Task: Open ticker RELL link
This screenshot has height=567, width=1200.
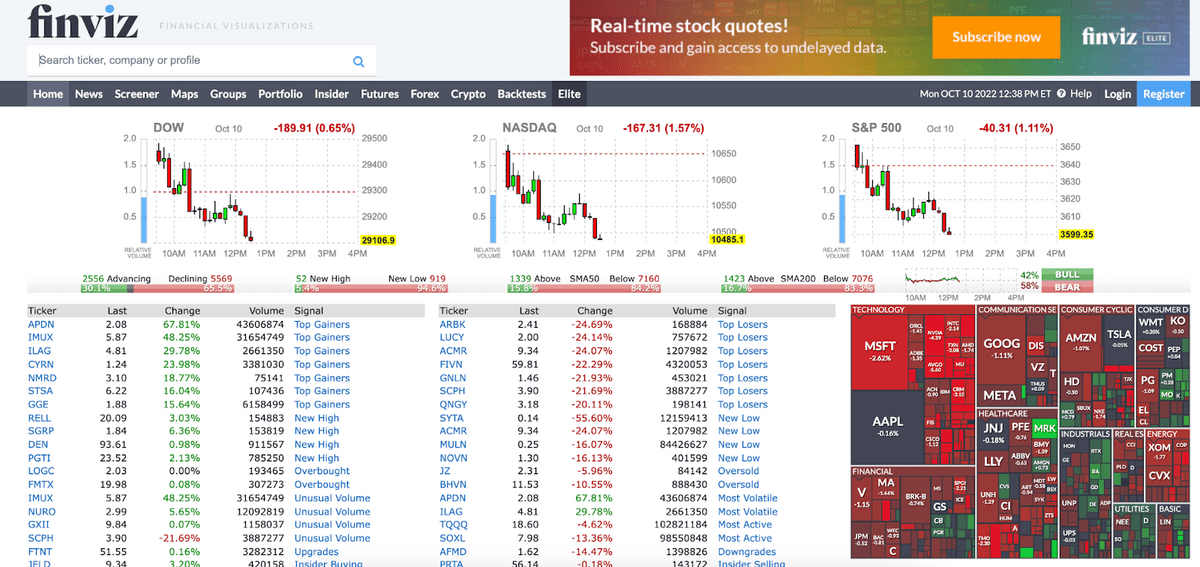Action: (40, 418)
